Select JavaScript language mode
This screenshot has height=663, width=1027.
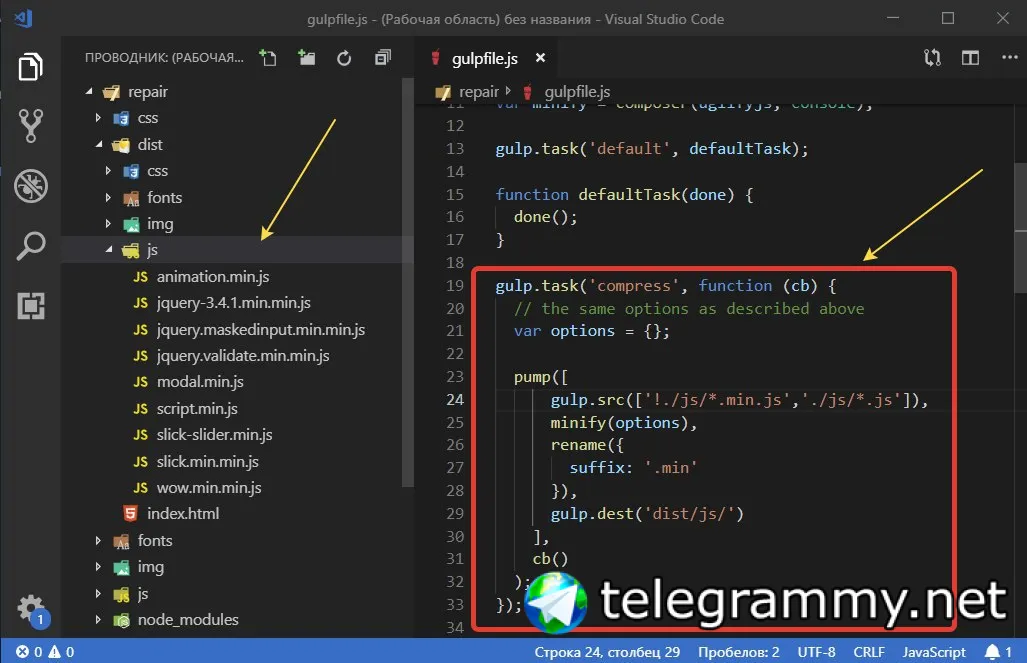(934, 652)
